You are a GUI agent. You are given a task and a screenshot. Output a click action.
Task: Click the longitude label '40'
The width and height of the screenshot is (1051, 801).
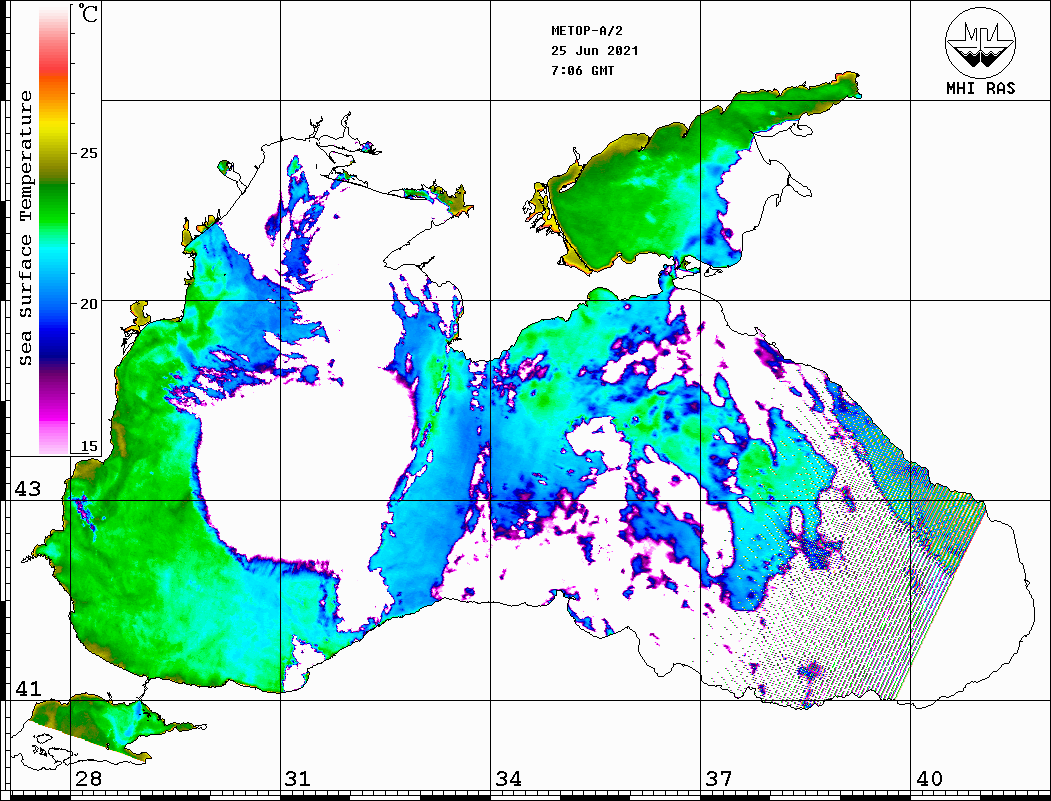pyautogui.click(x=929, y=779)
